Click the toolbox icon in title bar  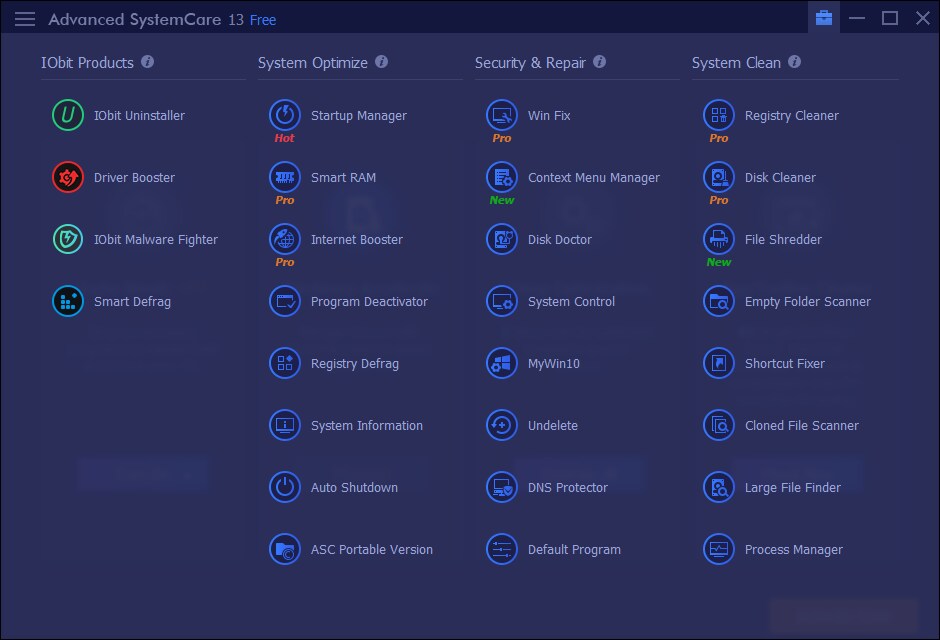824,18
